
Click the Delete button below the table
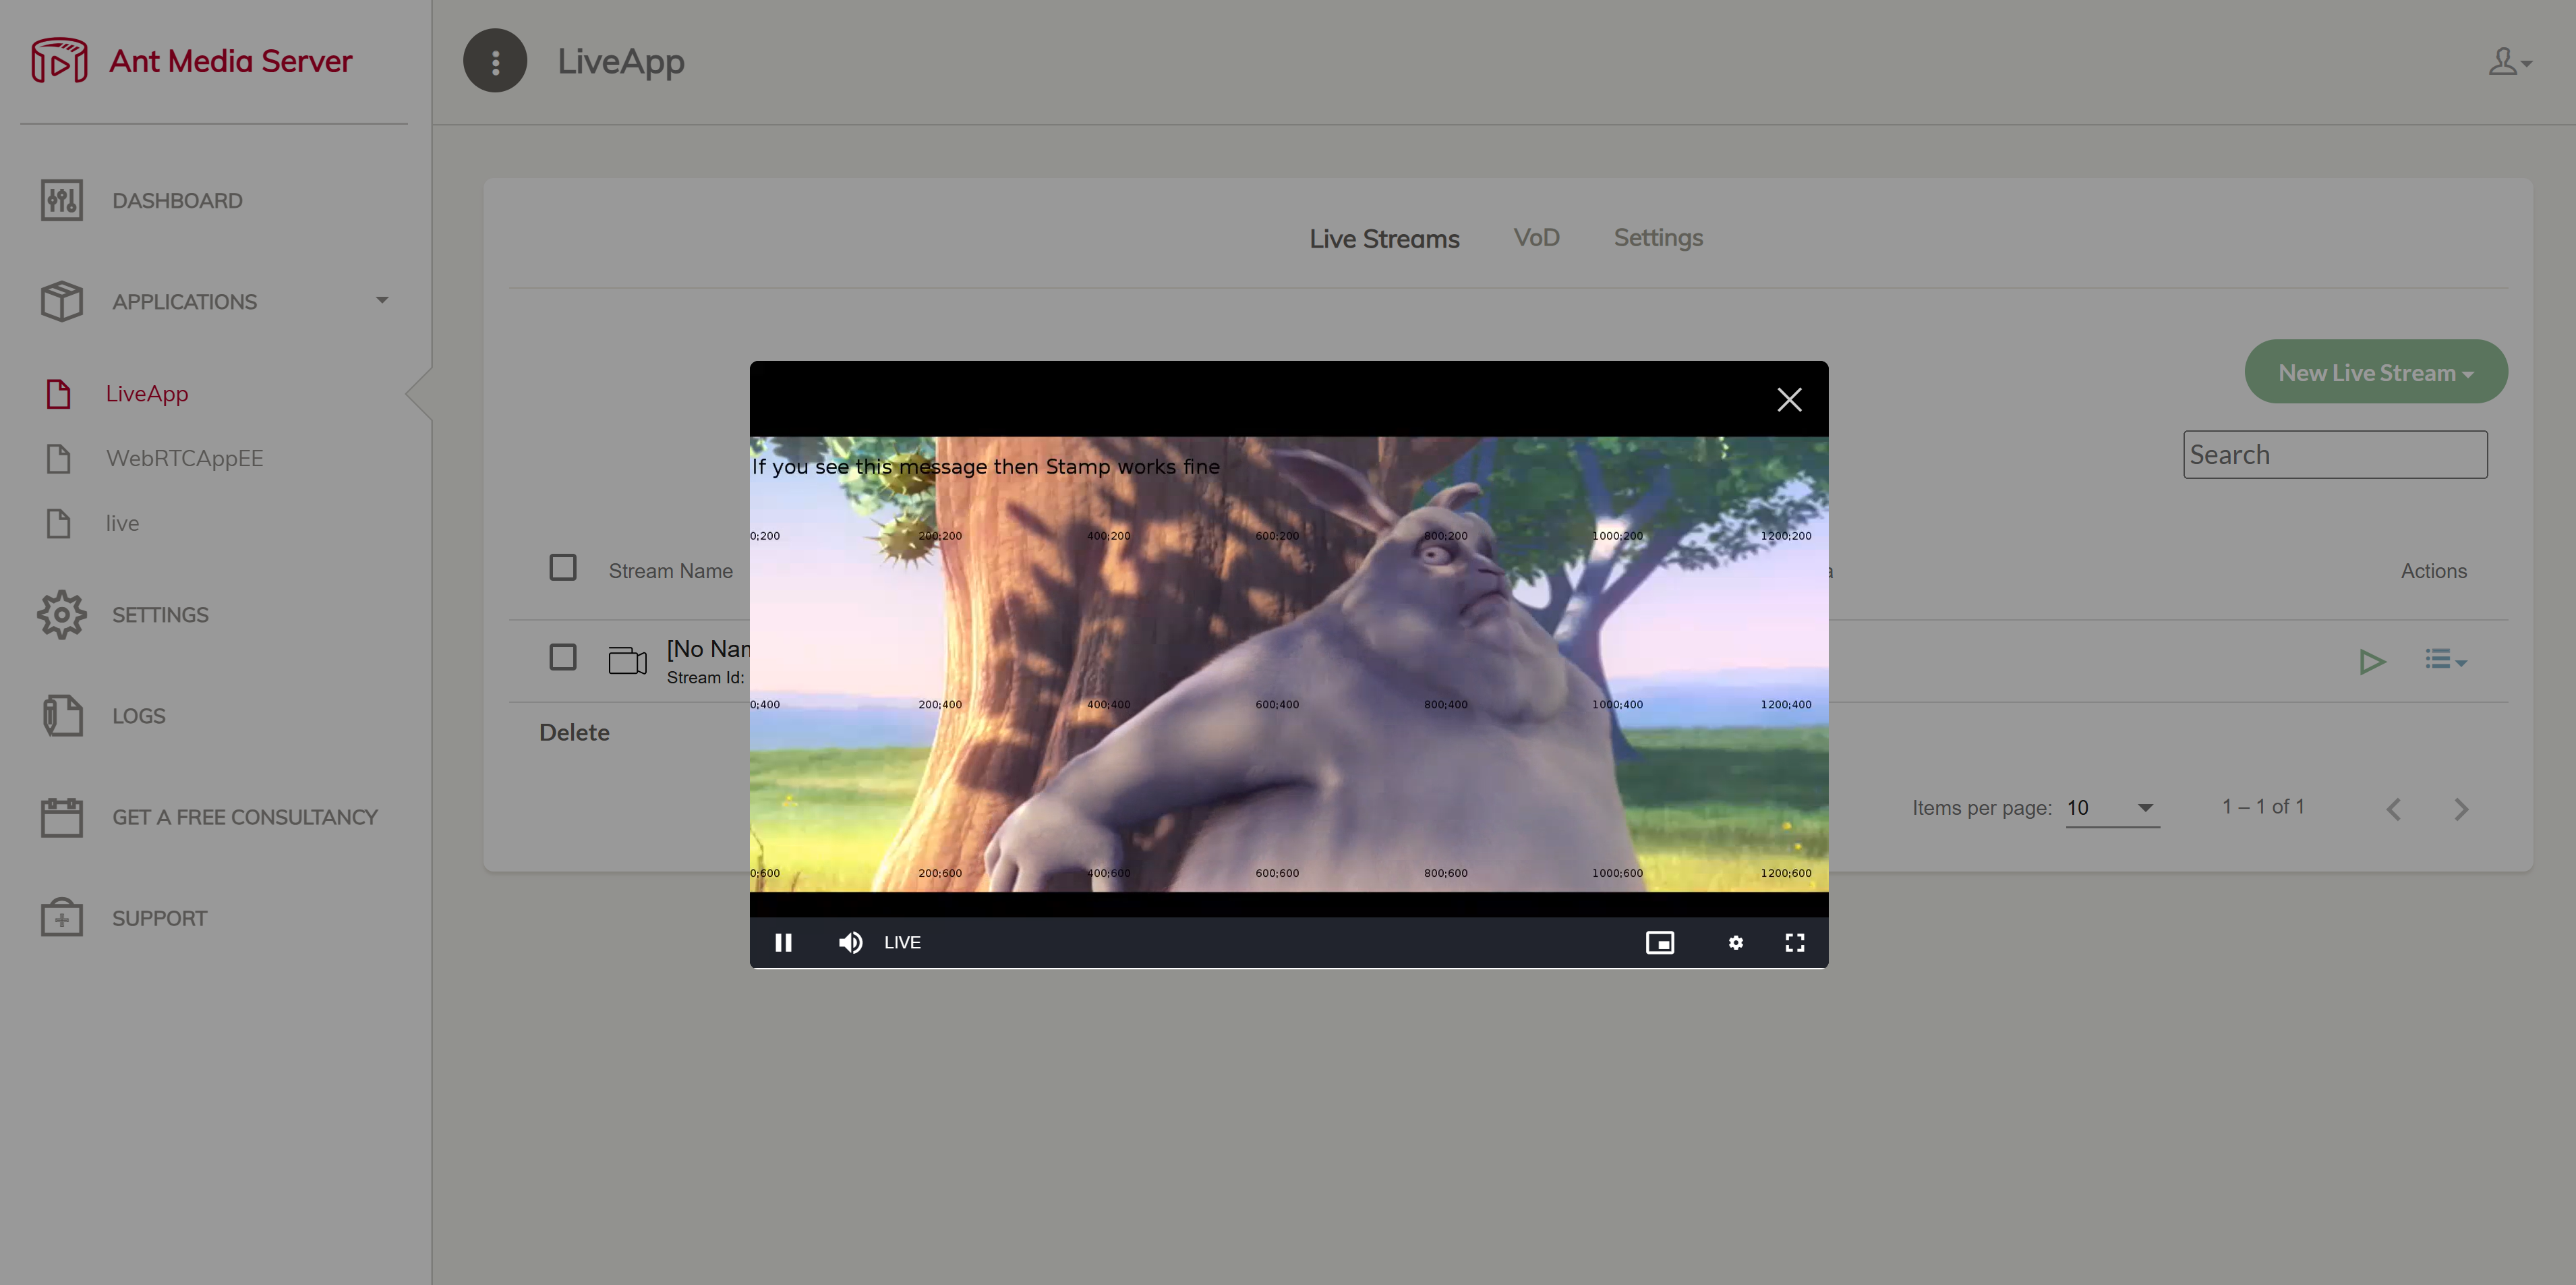[x=575, y=733]
